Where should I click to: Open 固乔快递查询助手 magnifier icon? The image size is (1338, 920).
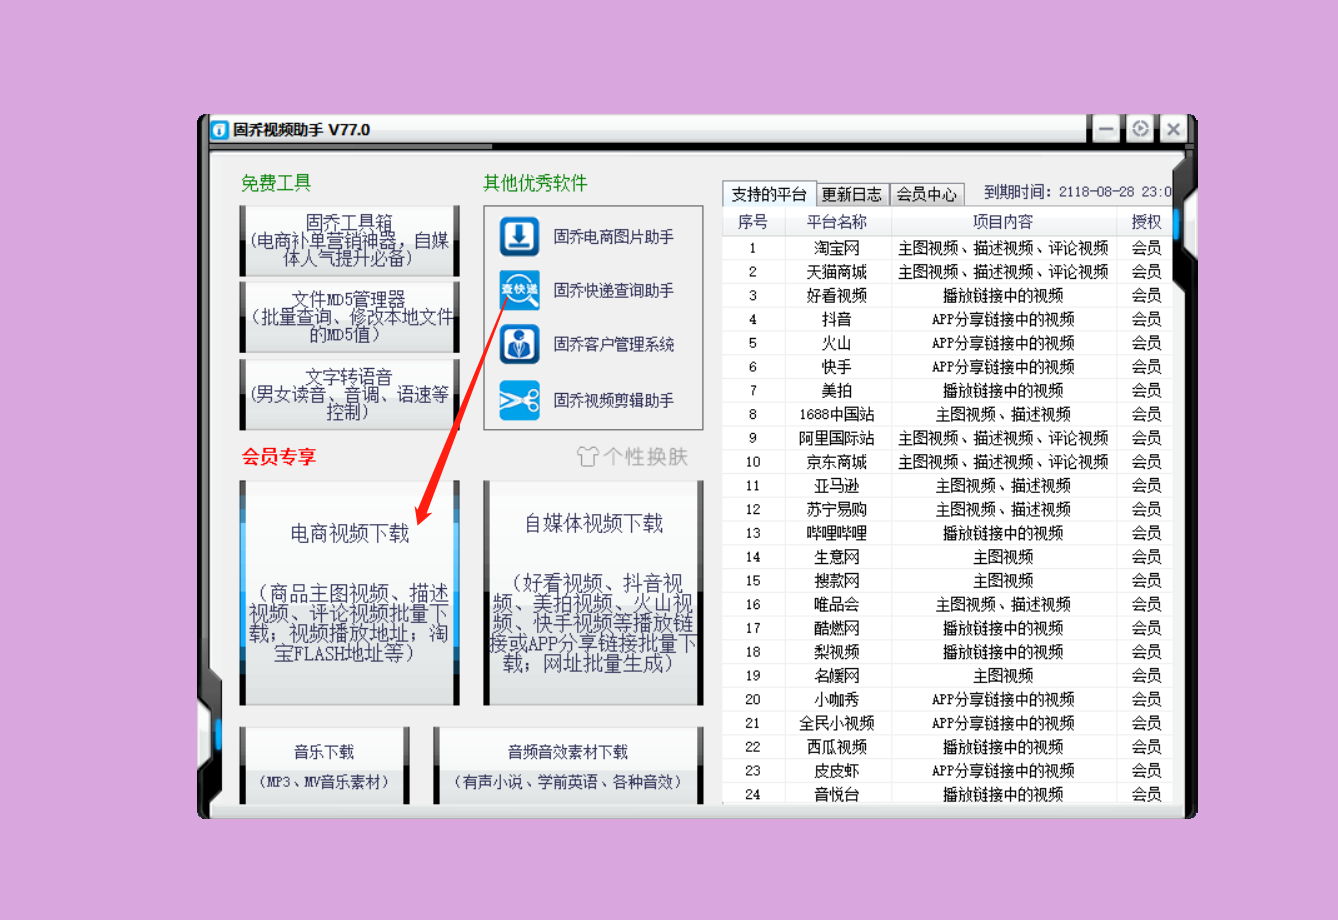[520, 290]
